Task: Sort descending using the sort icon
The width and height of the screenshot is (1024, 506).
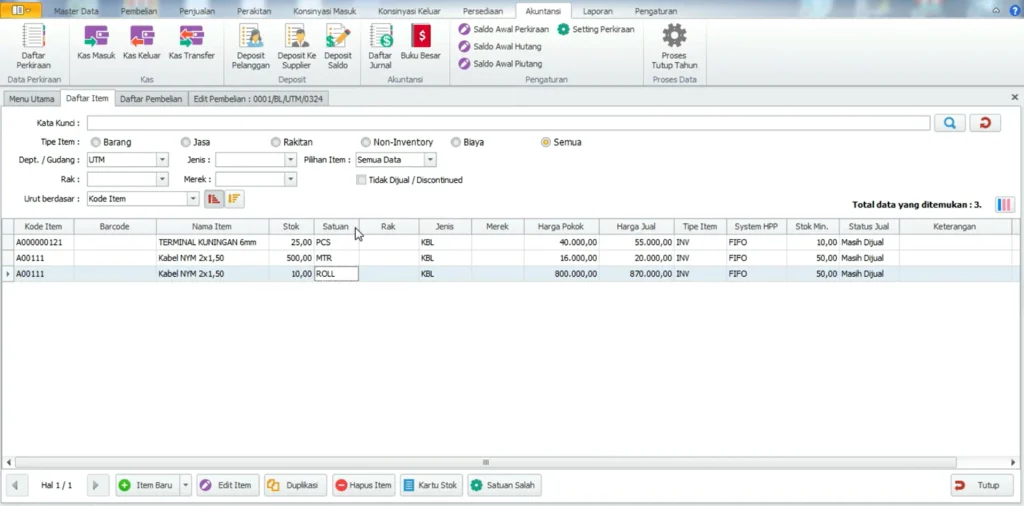Action: pyautogui.click(x=234, y=199)
